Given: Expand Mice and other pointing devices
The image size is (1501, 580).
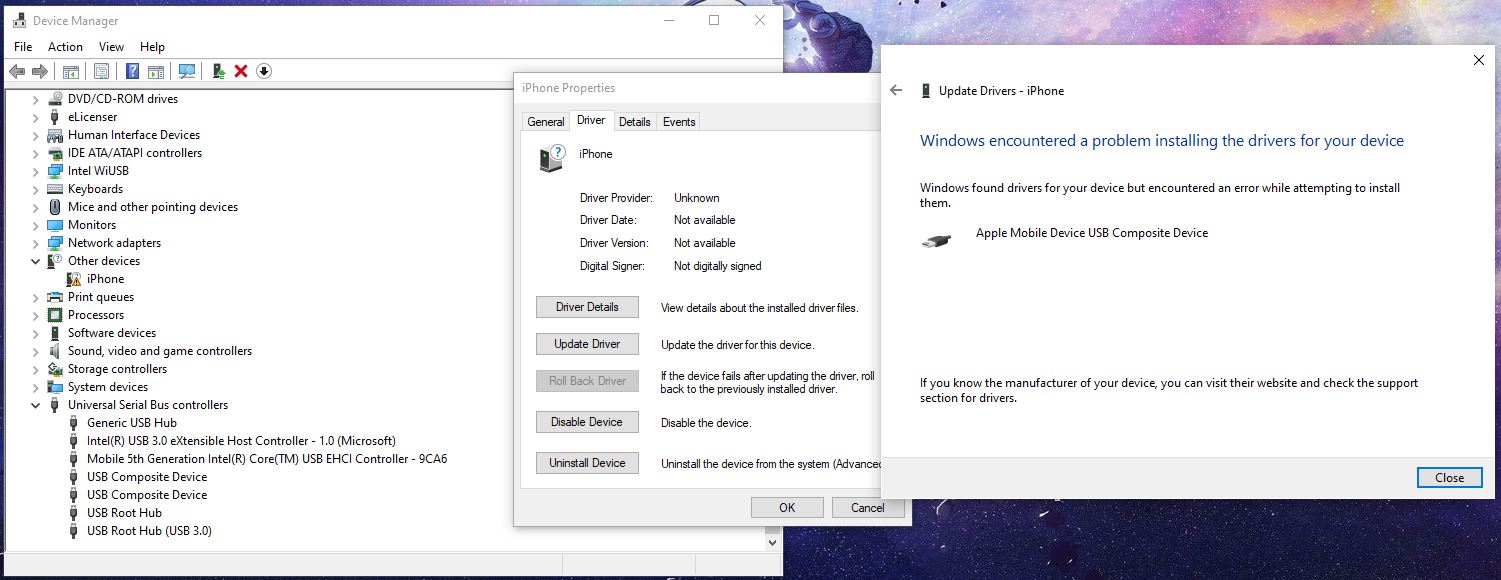Looking at the screenshot, I should tap(36, 207).
